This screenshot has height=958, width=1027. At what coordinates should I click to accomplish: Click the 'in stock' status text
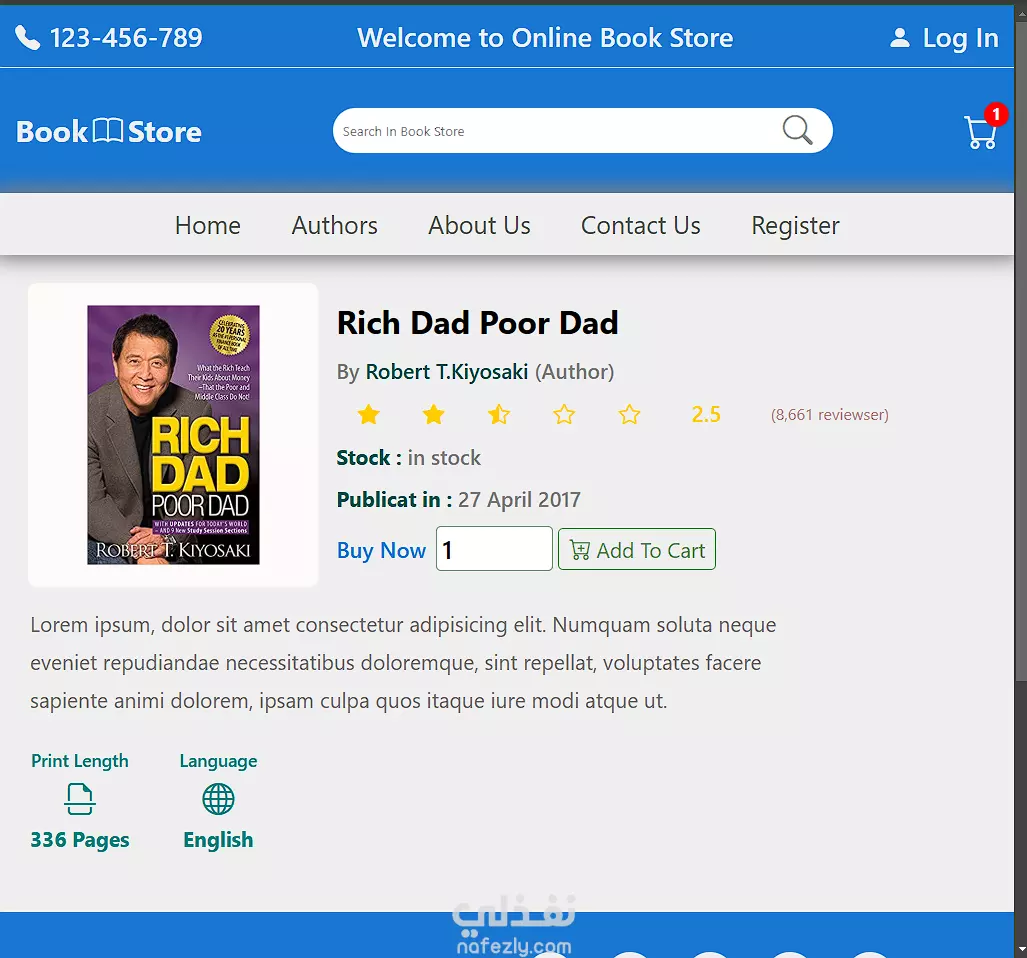(444, 458)
